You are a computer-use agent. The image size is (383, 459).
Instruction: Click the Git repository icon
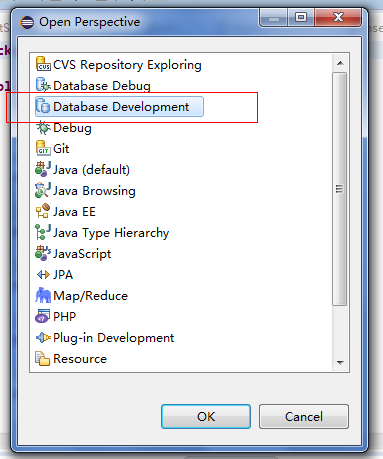[43, 148]
